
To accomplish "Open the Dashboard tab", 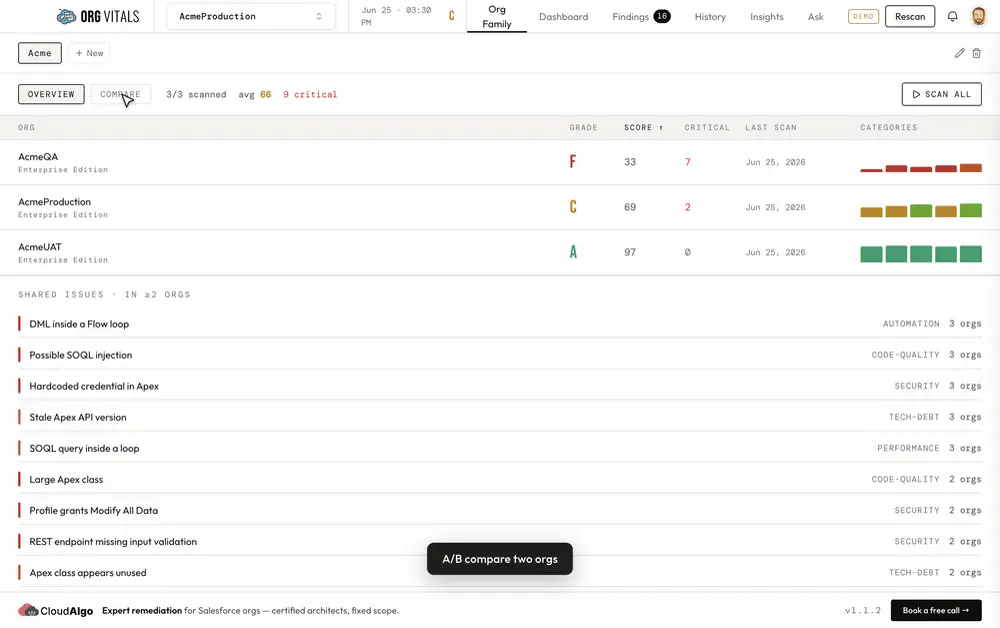I will [564, 17].
